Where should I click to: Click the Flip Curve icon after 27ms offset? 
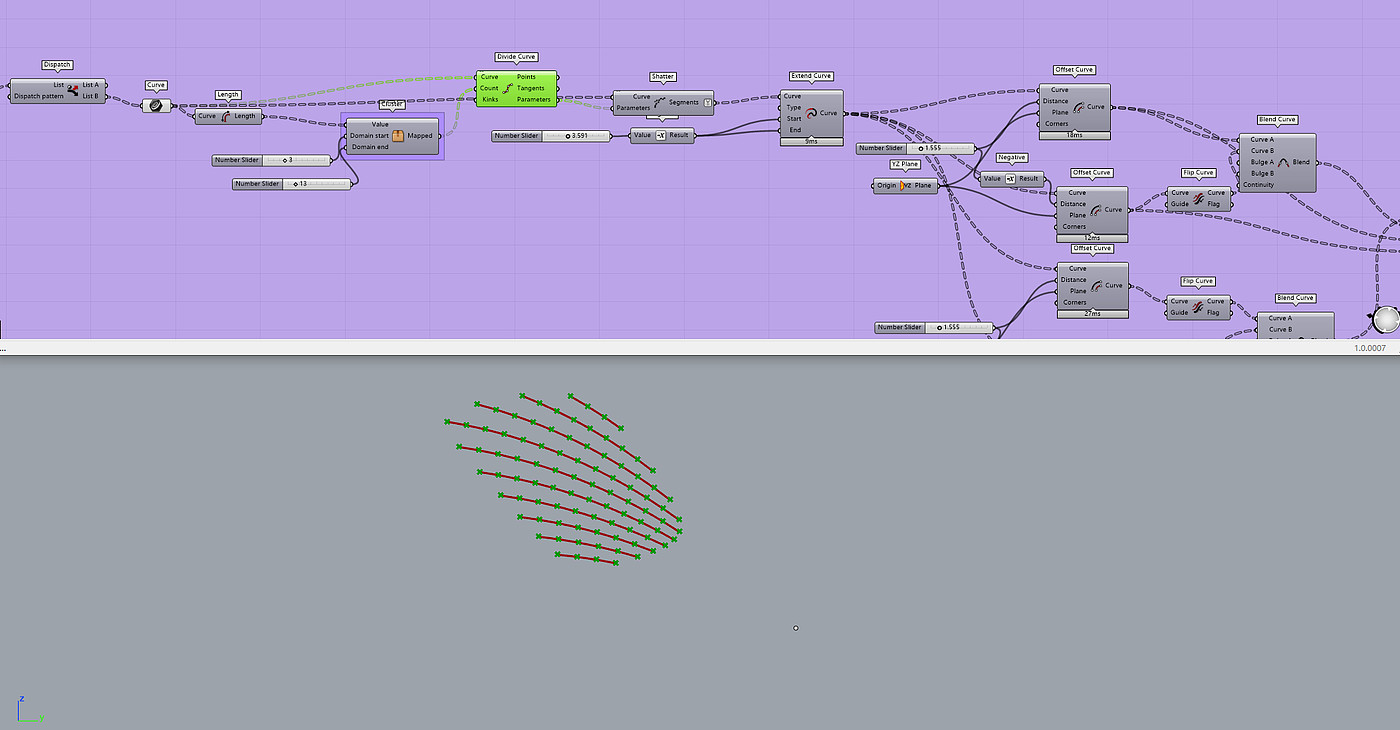pos(1198,307)
